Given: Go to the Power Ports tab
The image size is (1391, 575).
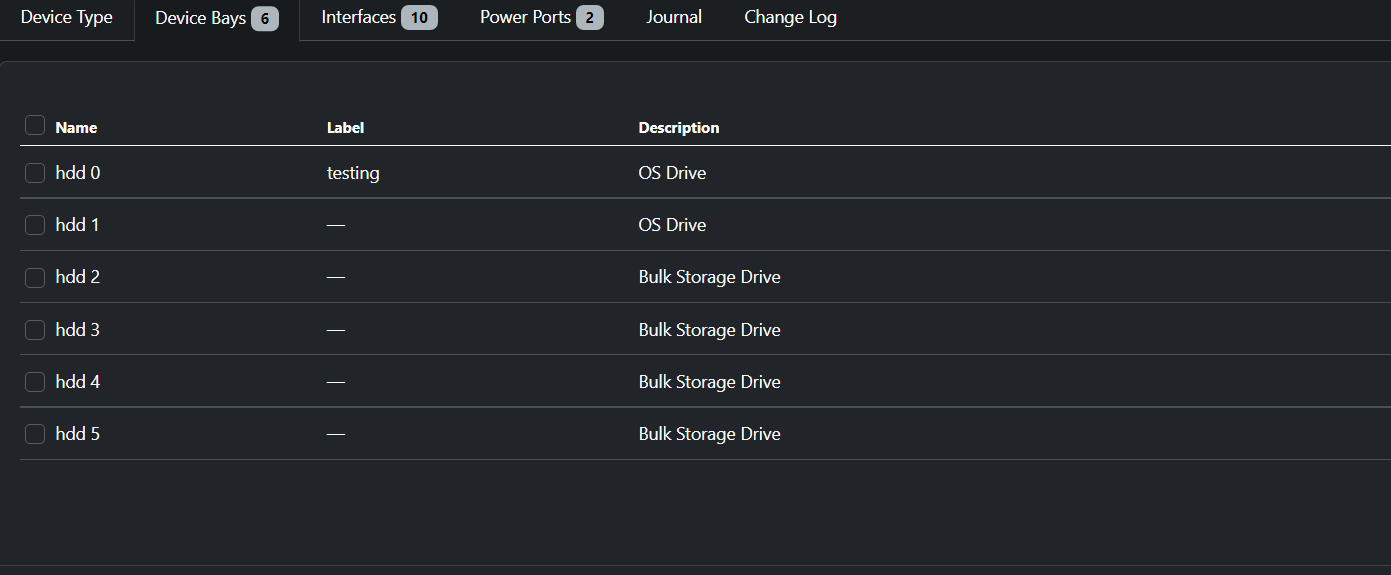Looking at the screenshot, I should tap(541, 17).
